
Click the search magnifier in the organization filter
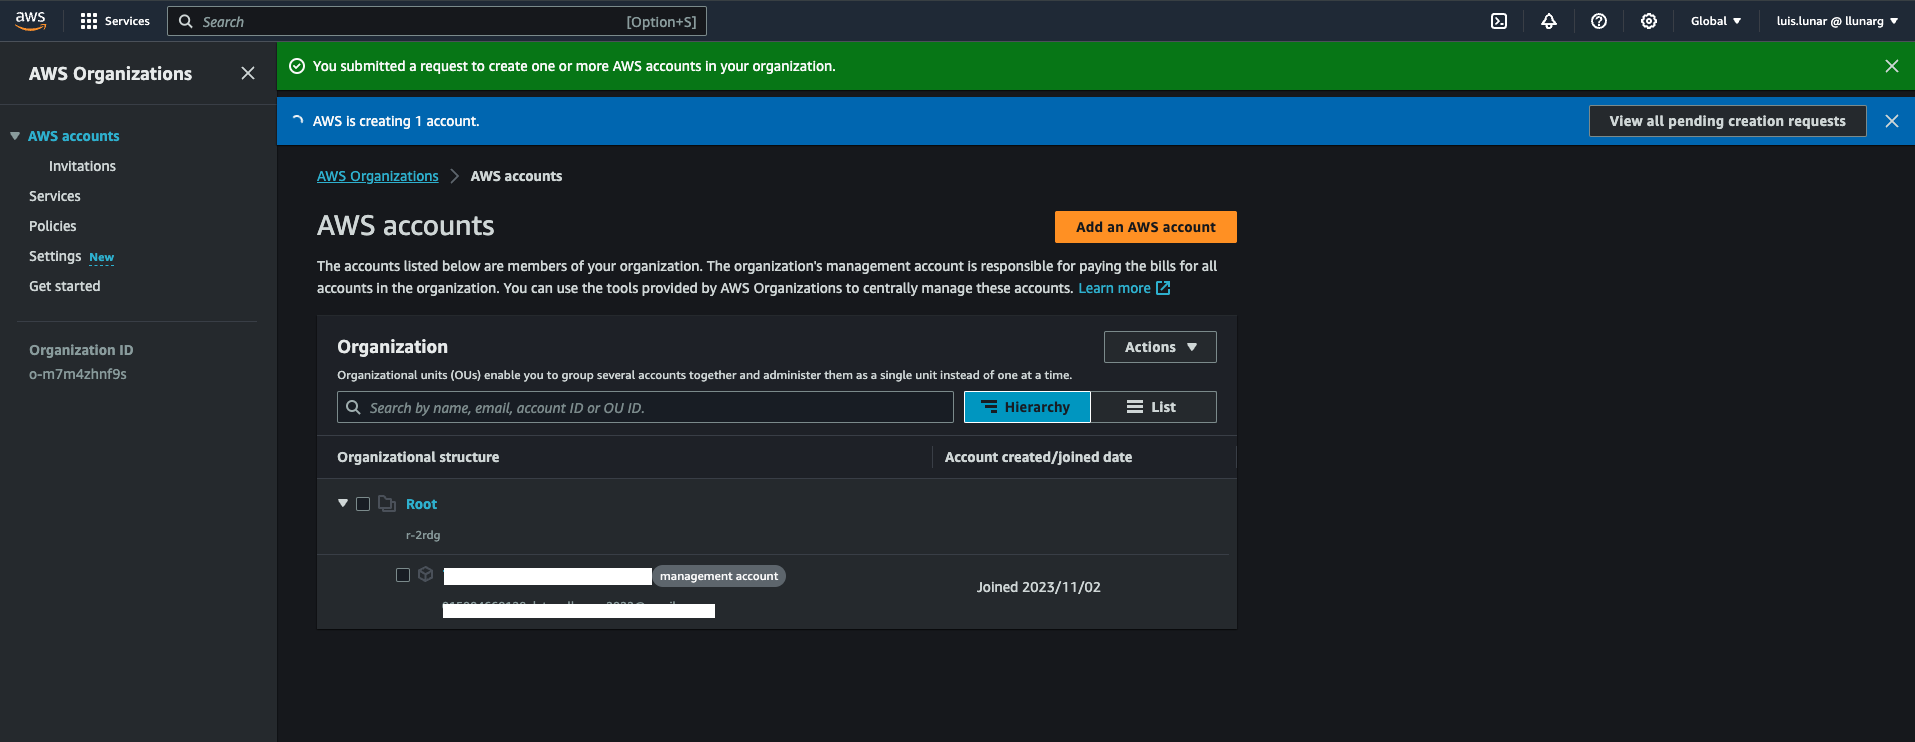tap(354, 407)
